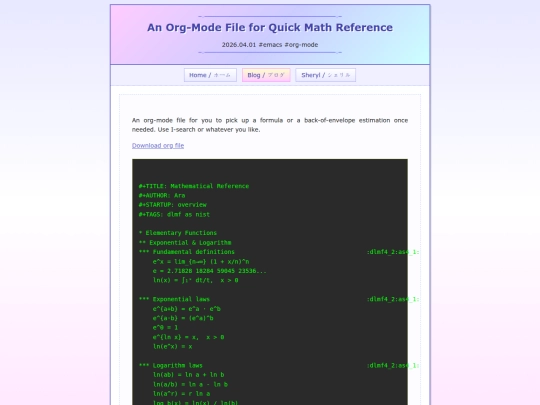The height and width of the screenshot is (405, 540).
Task: Click the ln(ab) = ln a + ln b line
Action: (188, 375)
